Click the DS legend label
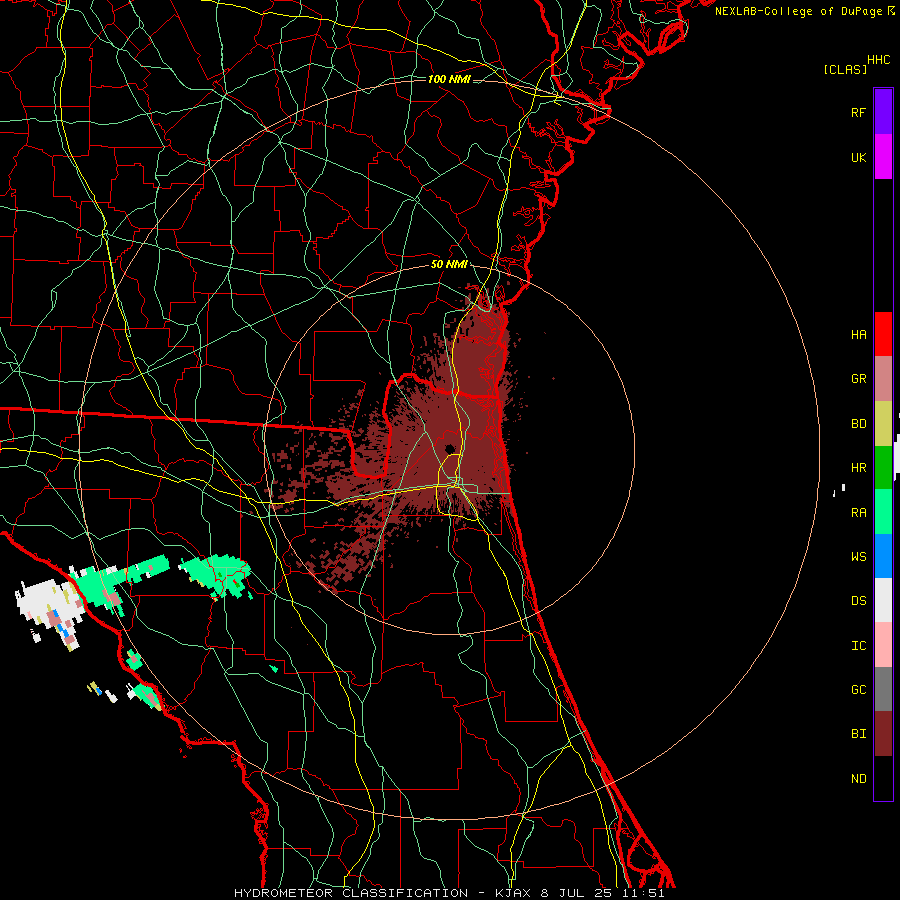The width and height of the screenshot is (900, 900). click(859, 601)
